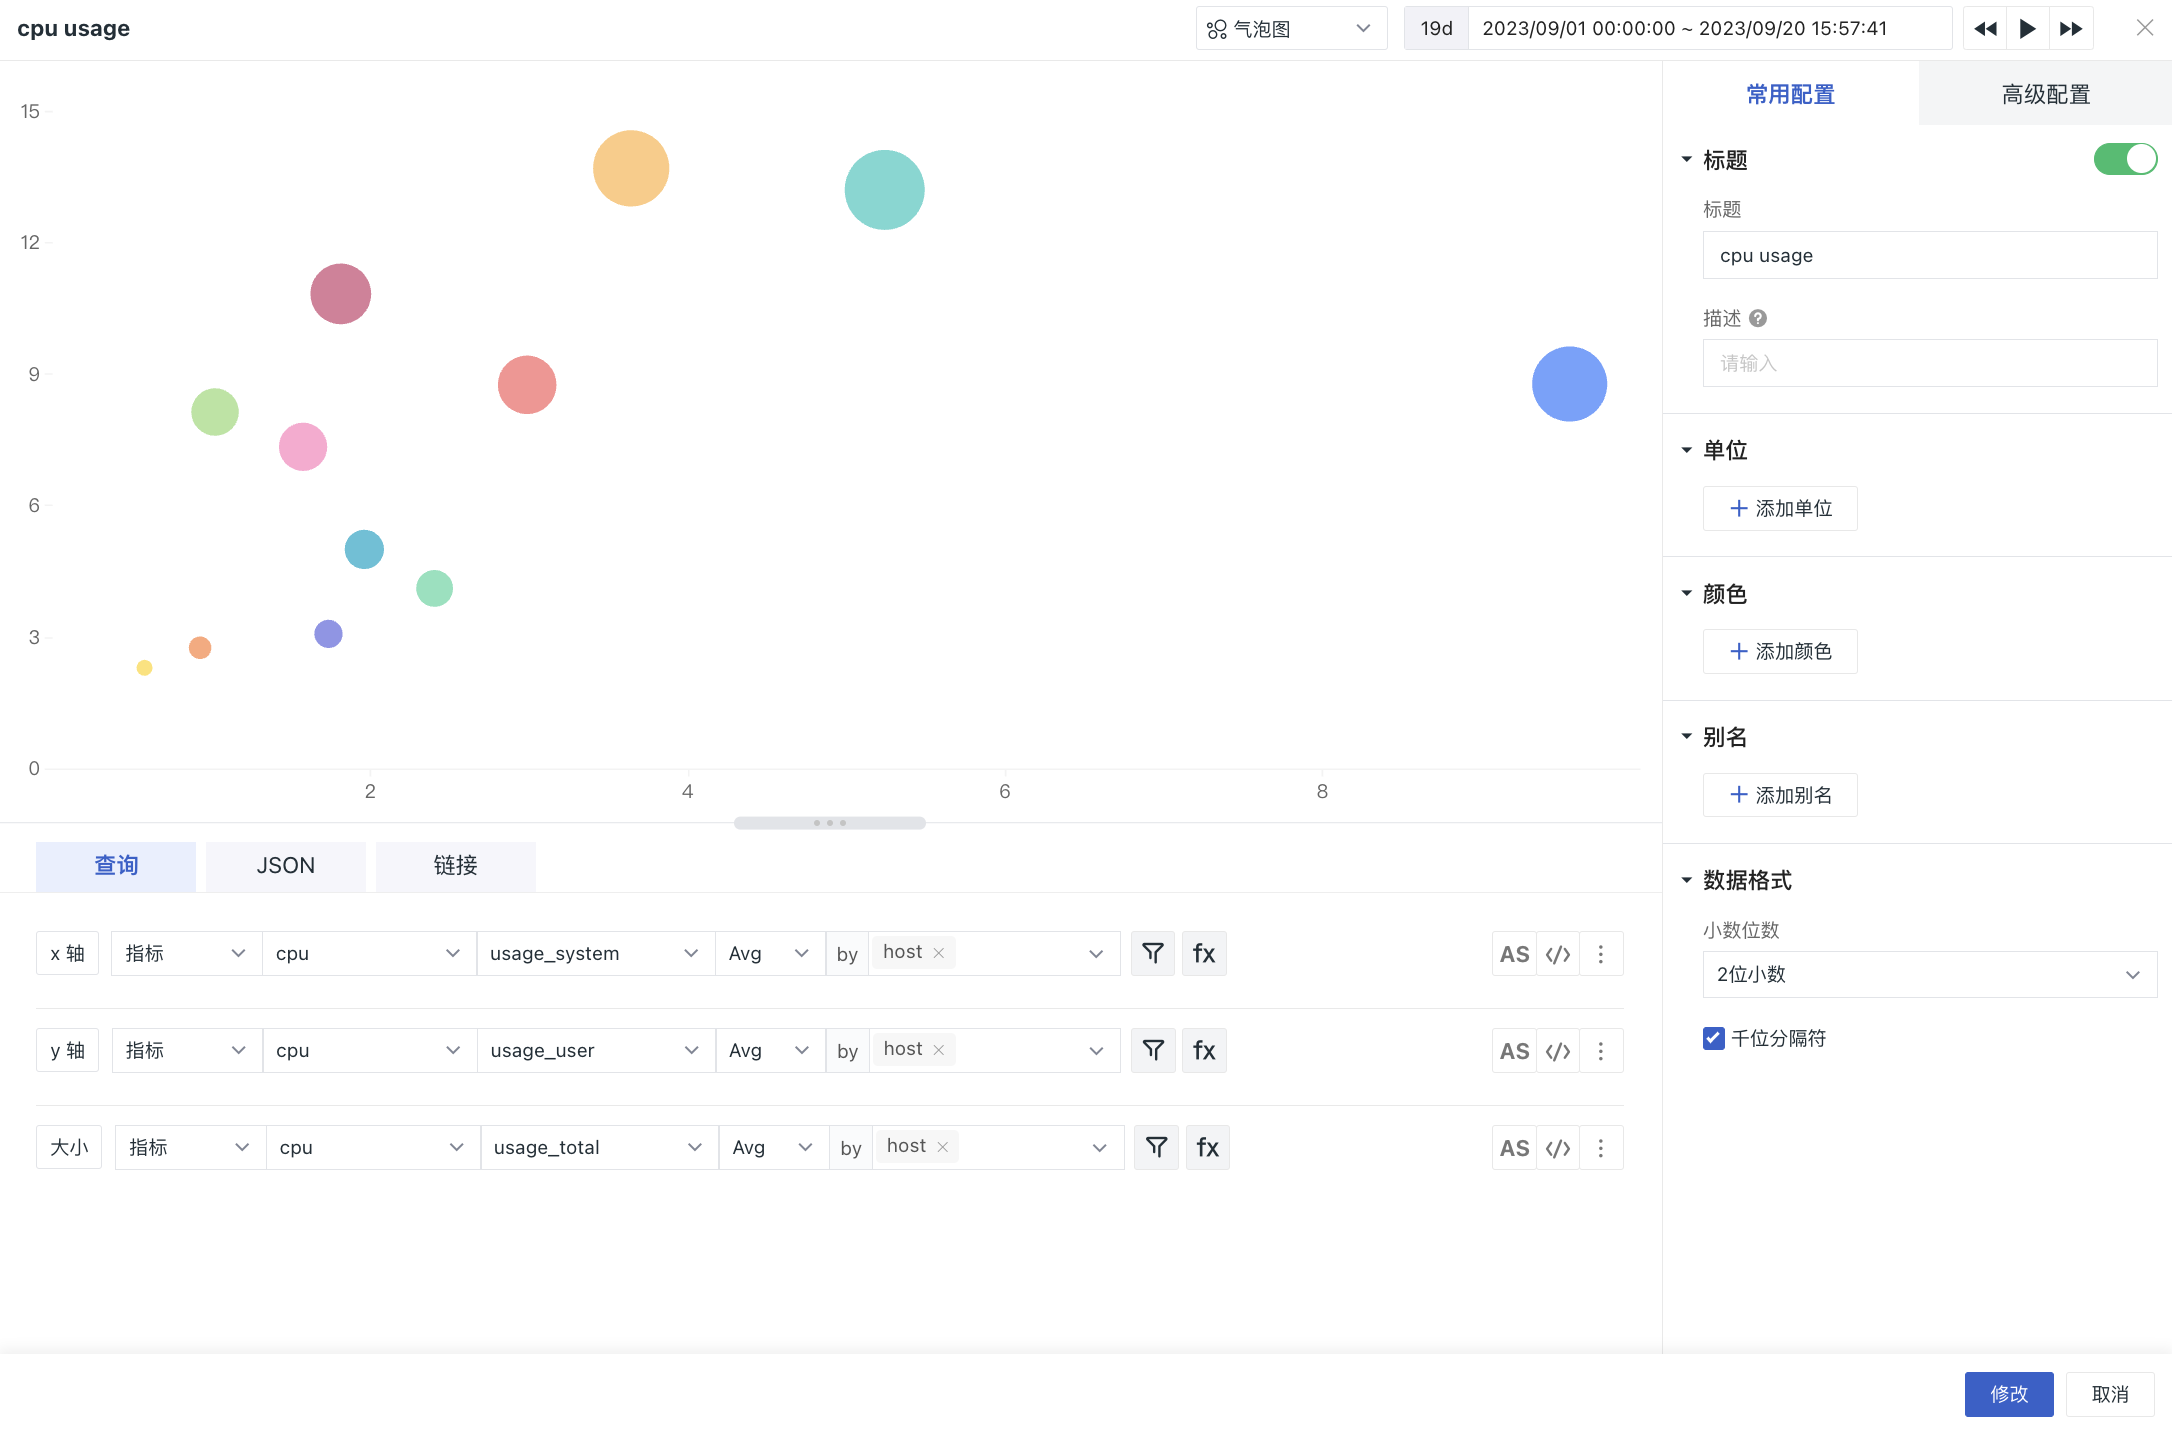Open more options menu in x 轴 row
This screenshot has width=2172, height=1432.
coord(1601,954)
